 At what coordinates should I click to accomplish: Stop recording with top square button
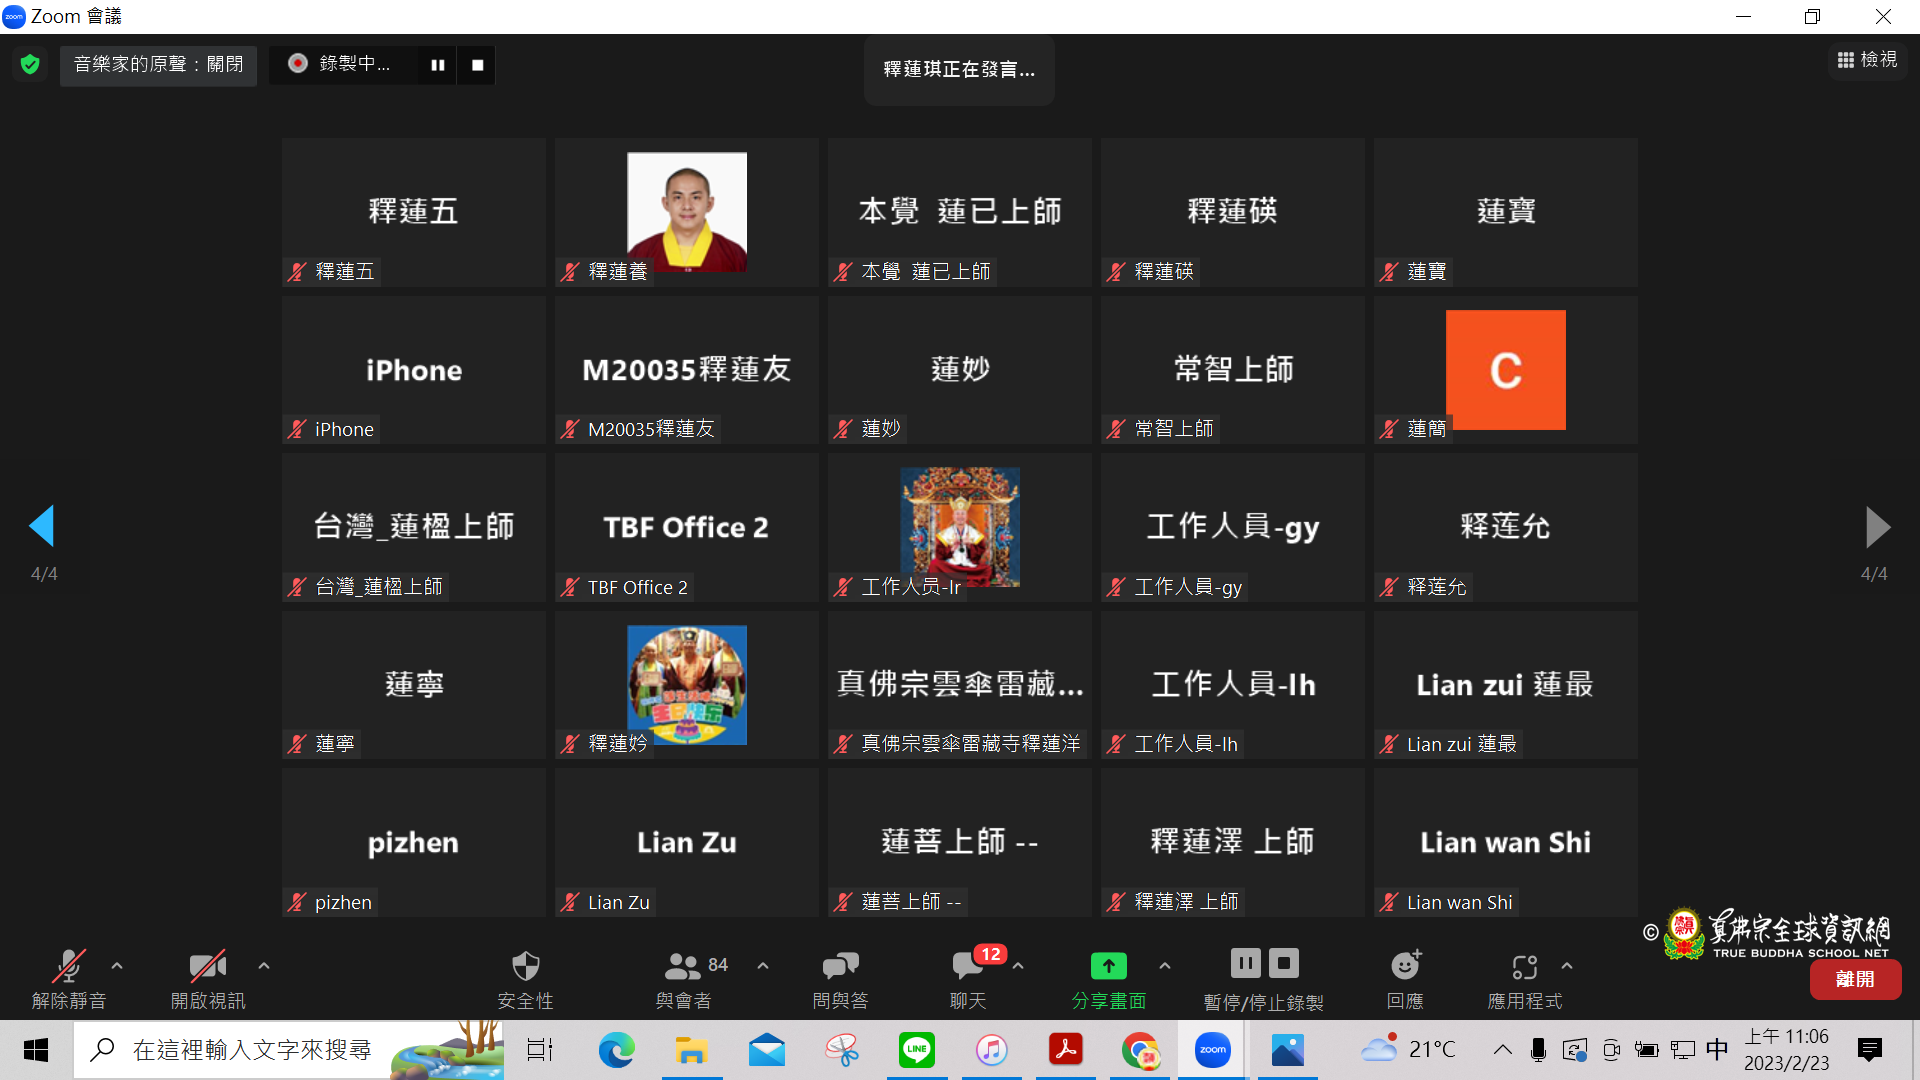point(478,65)
